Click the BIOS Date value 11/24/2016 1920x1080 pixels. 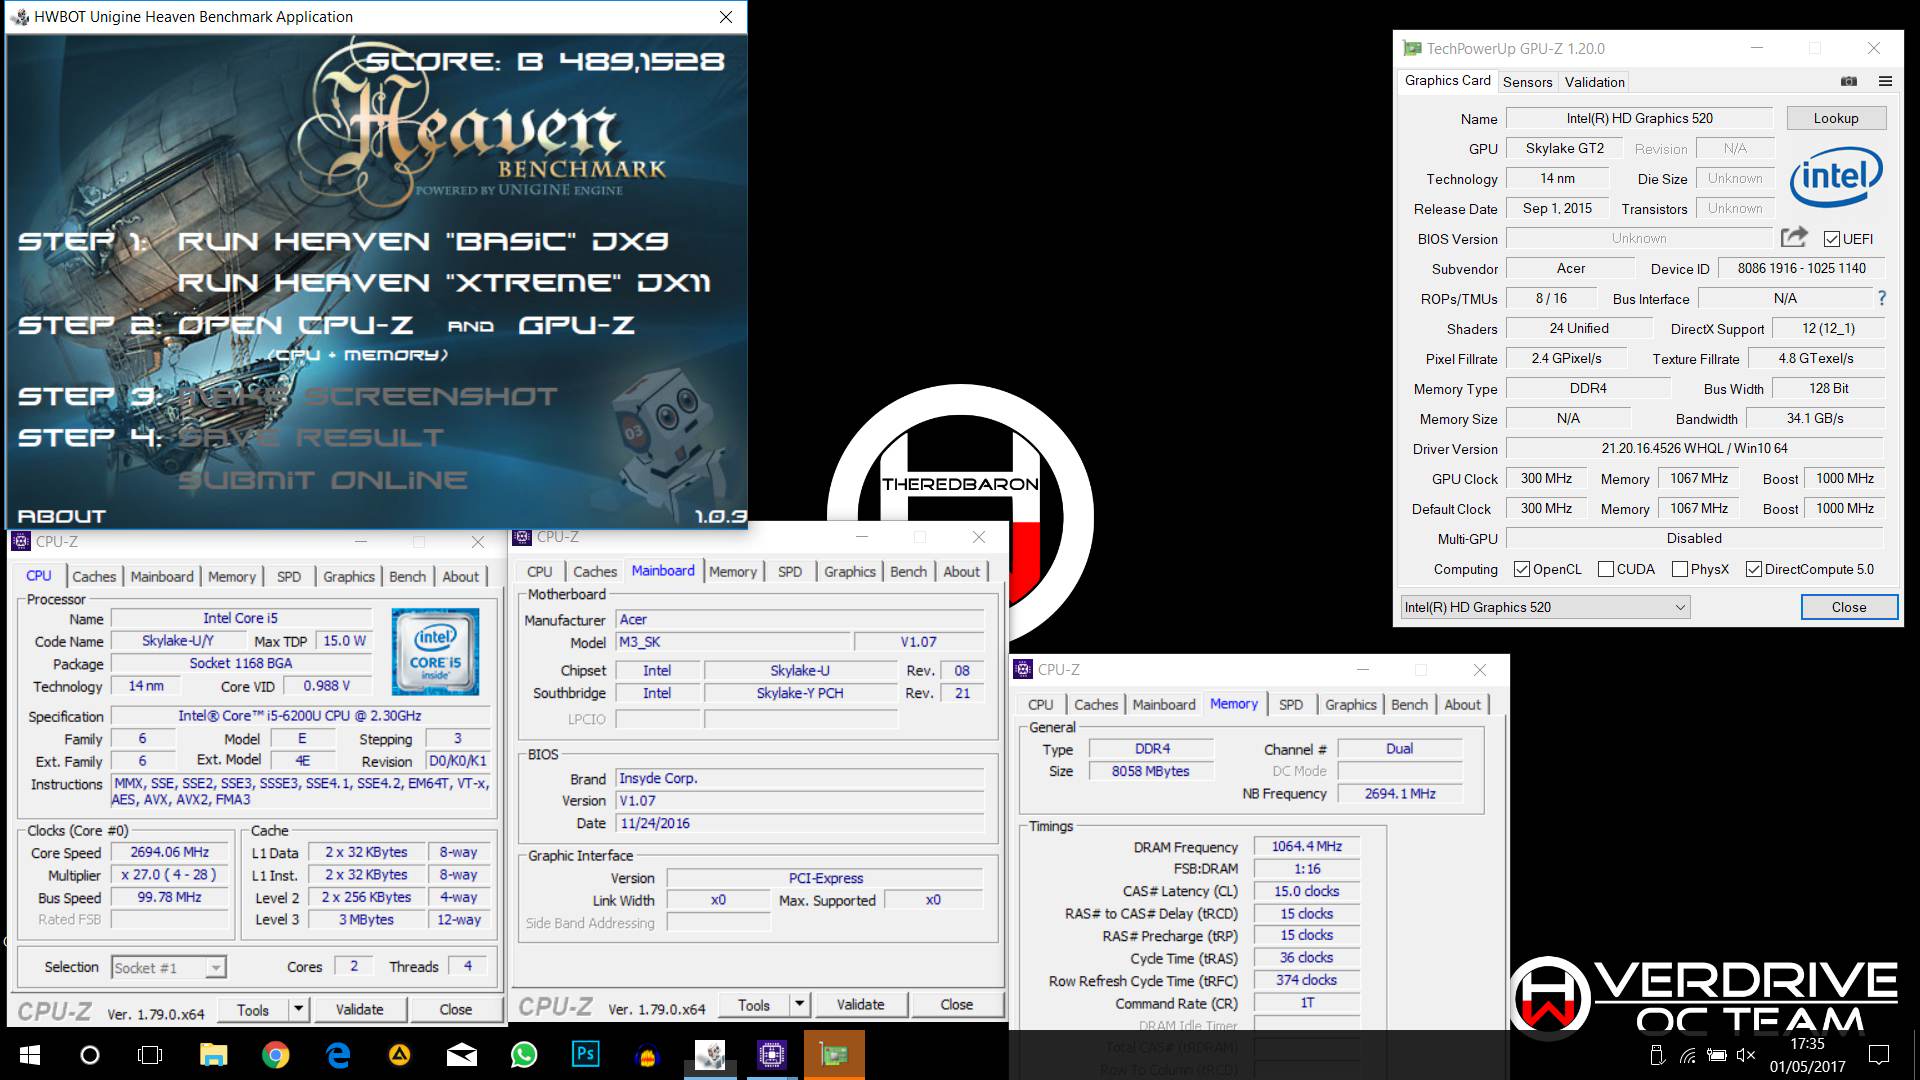[800, 823]
